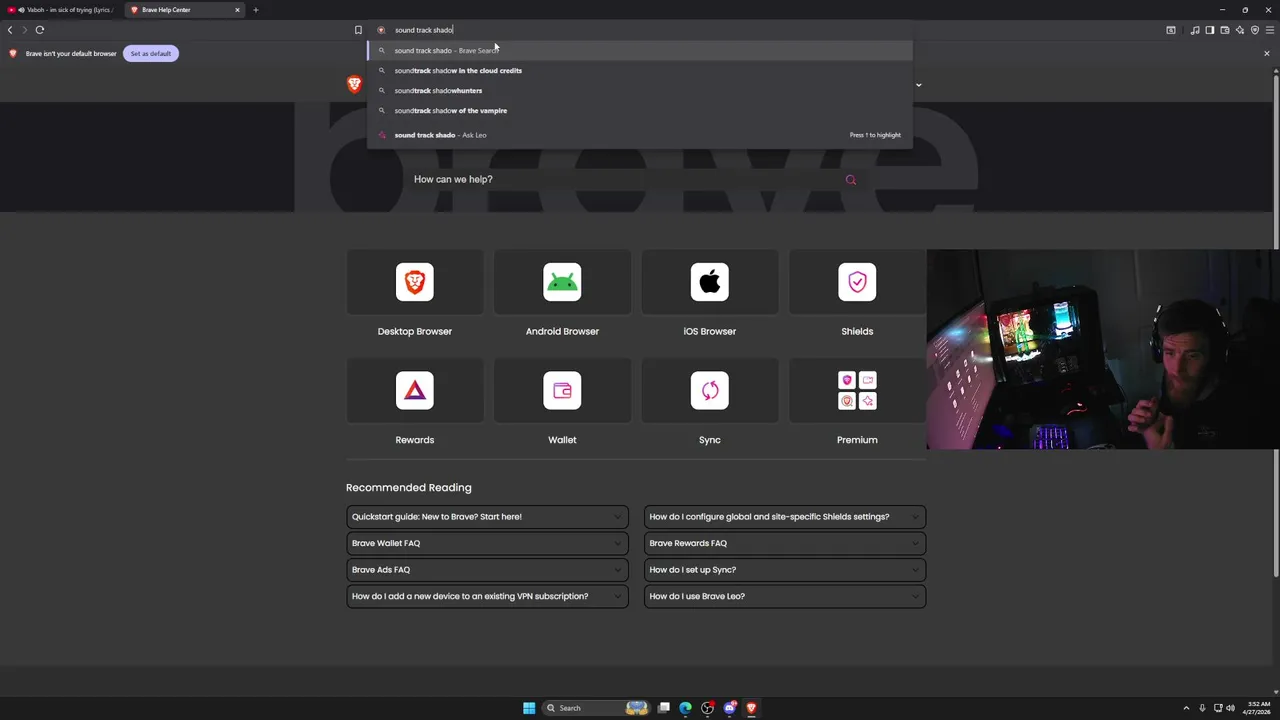Click the help search magnifier icon
The image size is (1280, 720).
pyautogui.click(x=851, y=180)
